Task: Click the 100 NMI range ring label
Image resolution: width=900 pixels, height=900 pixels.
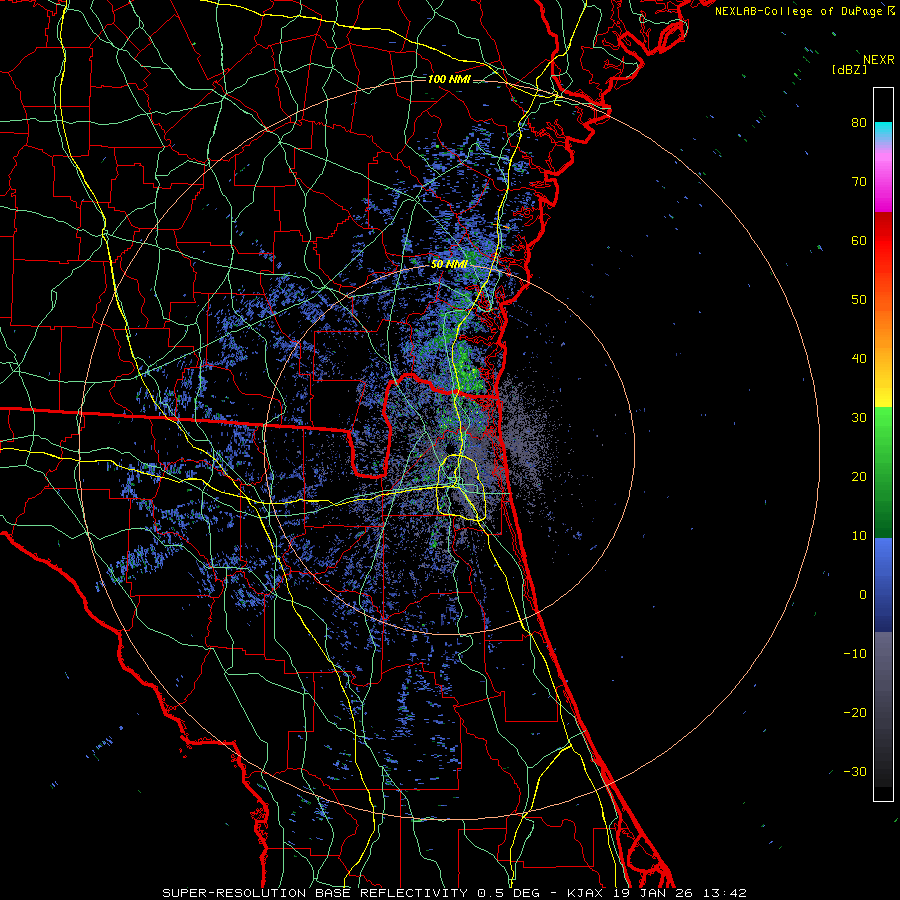Action: click(x=449, y=79)
